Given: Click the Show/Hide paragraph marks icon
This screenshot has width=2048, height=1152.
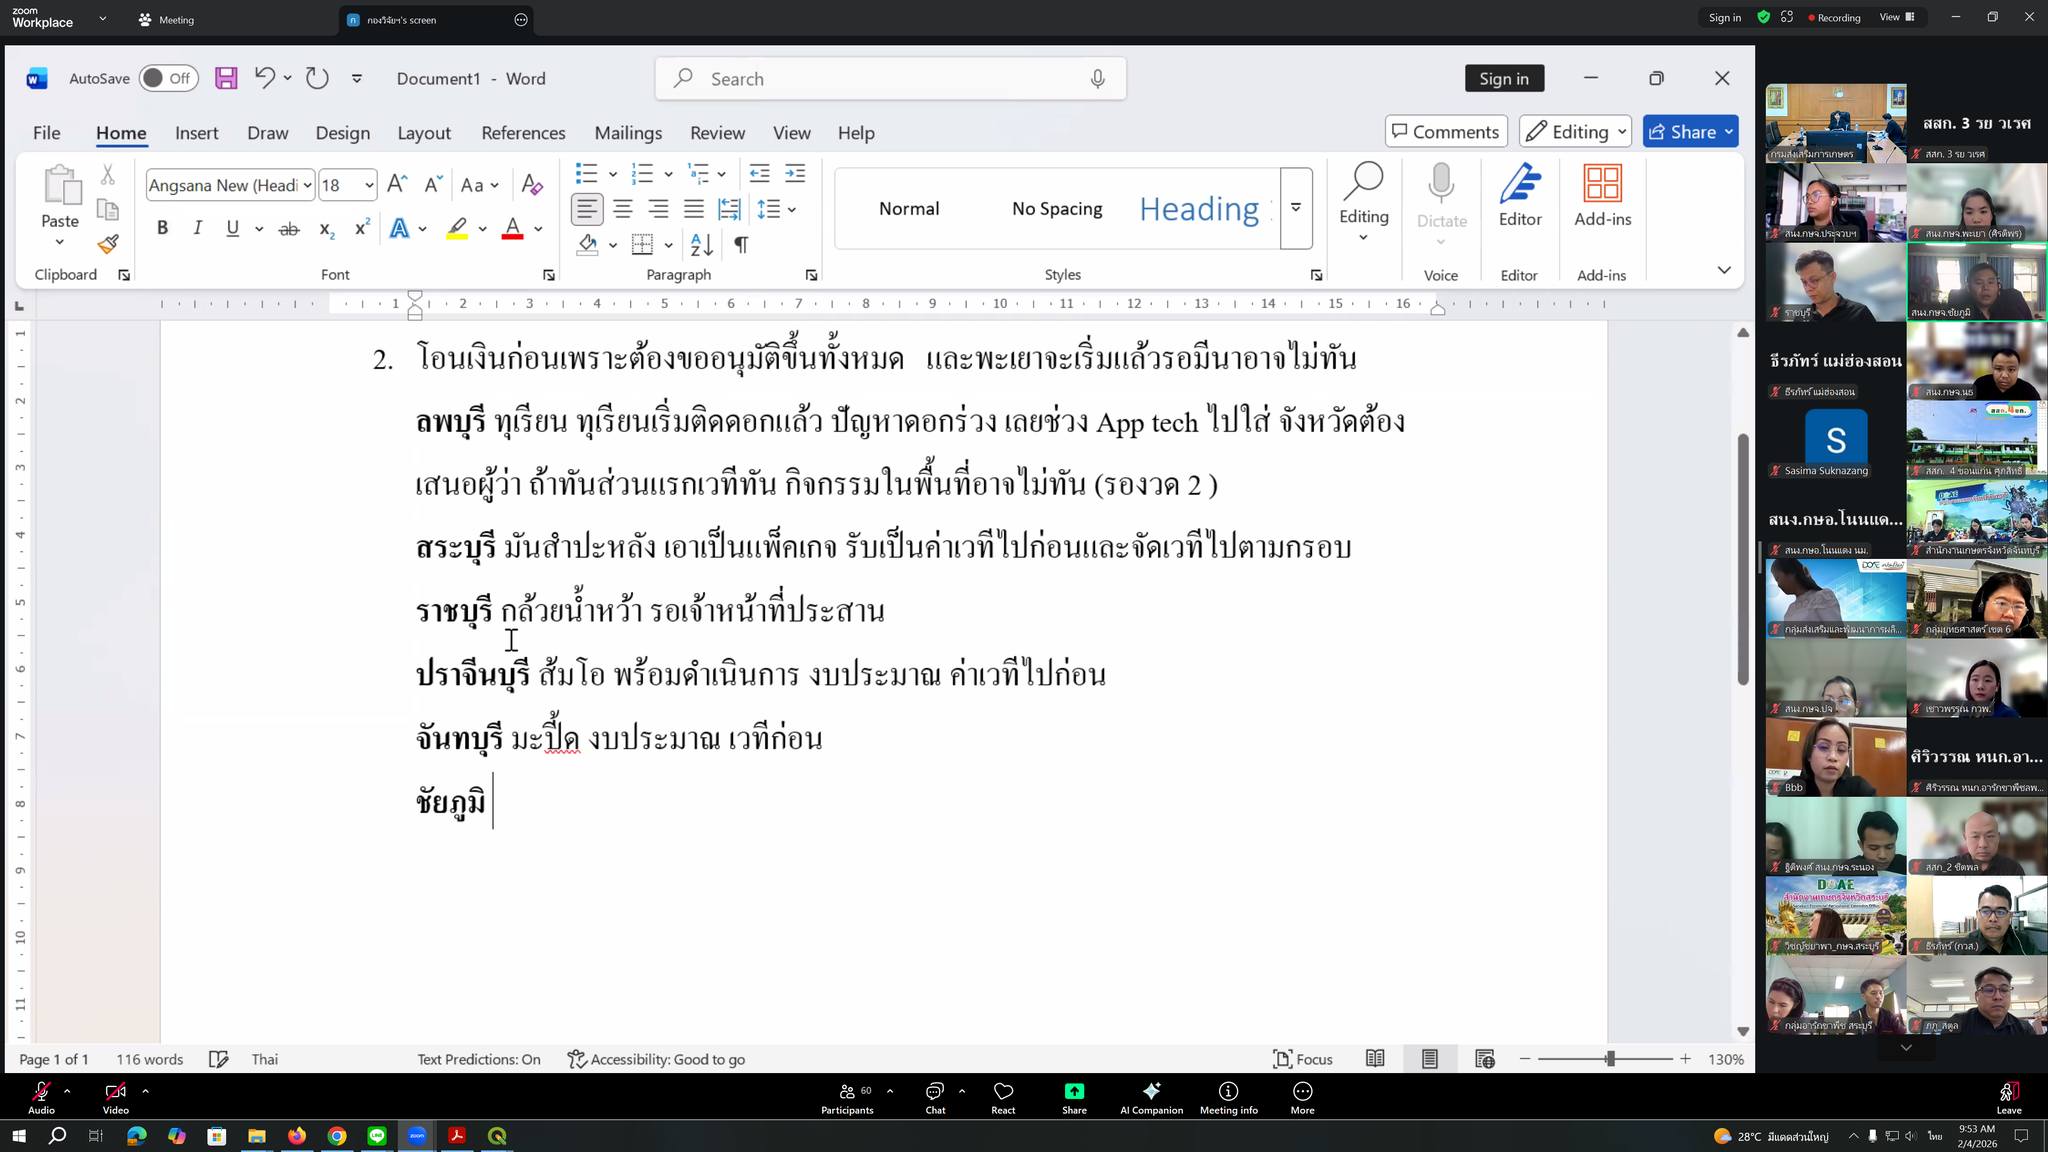Looking at the screenshot, I should [741, 245].
